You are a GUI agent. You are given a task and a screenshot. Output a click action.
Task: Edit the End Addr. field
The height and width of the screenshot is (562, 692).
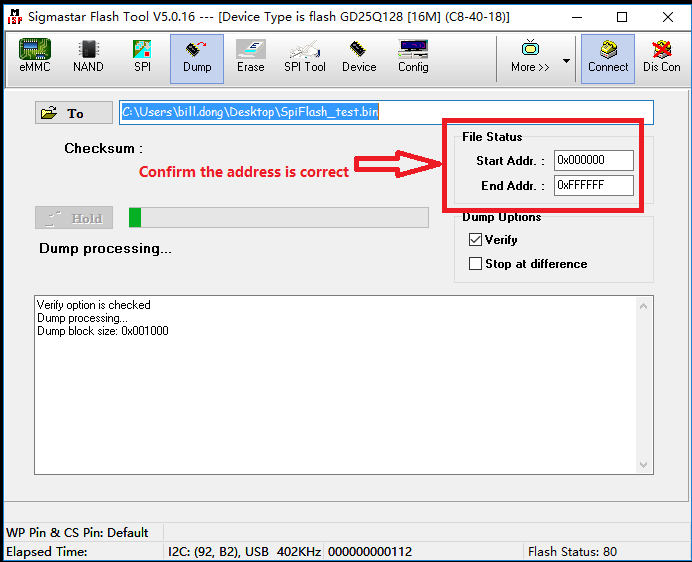pyautogui.click(x=593, y=185)
